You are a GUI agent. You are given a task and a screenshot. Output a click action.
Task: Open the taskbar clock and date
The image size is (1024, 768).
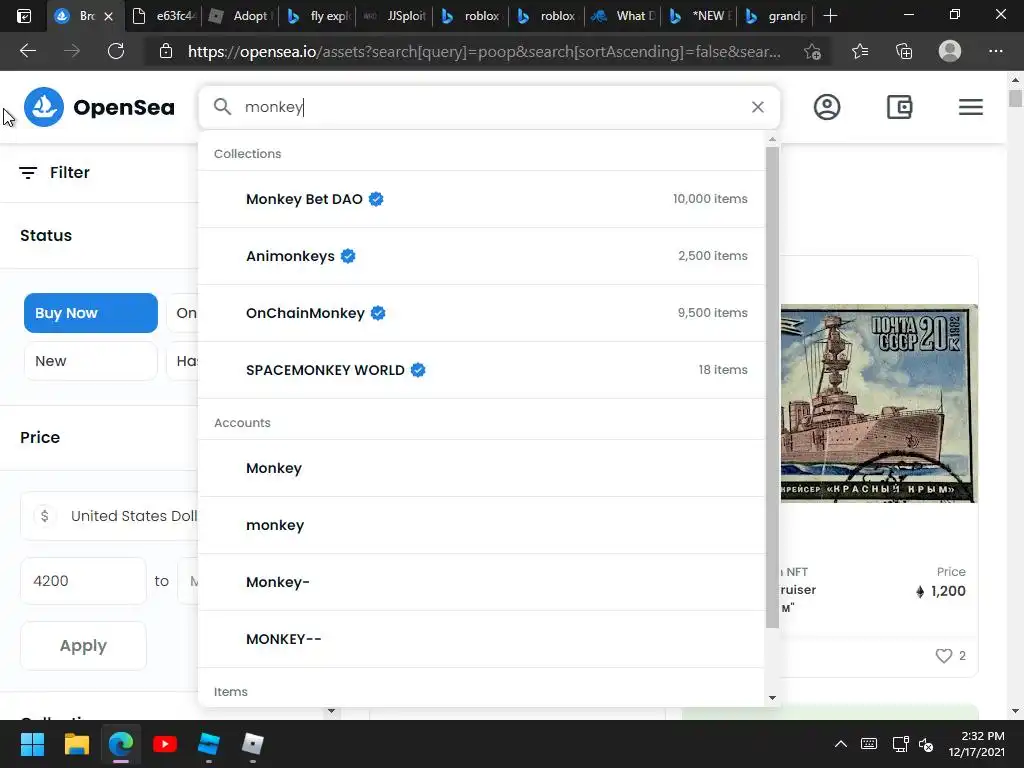point(976,744)
